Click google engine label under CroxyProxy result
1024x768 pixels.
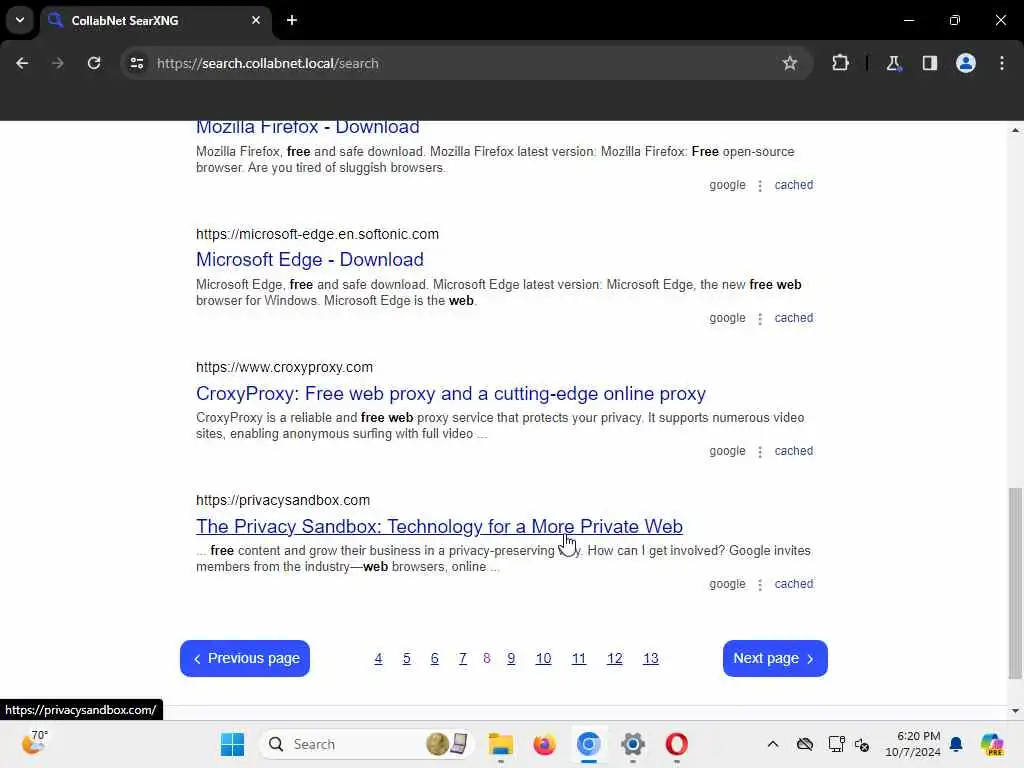coord(727,451)
